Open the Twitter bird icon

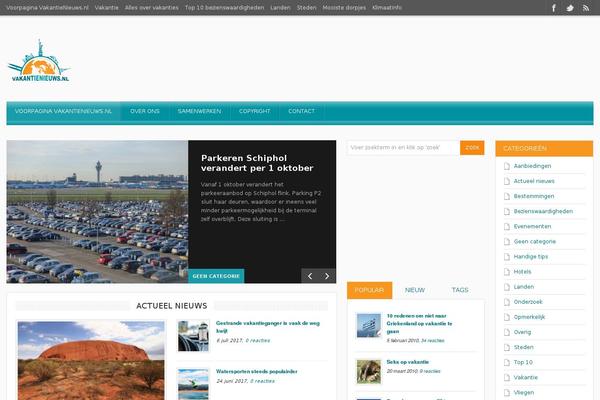pyautogui.click(x=570, y=8)
